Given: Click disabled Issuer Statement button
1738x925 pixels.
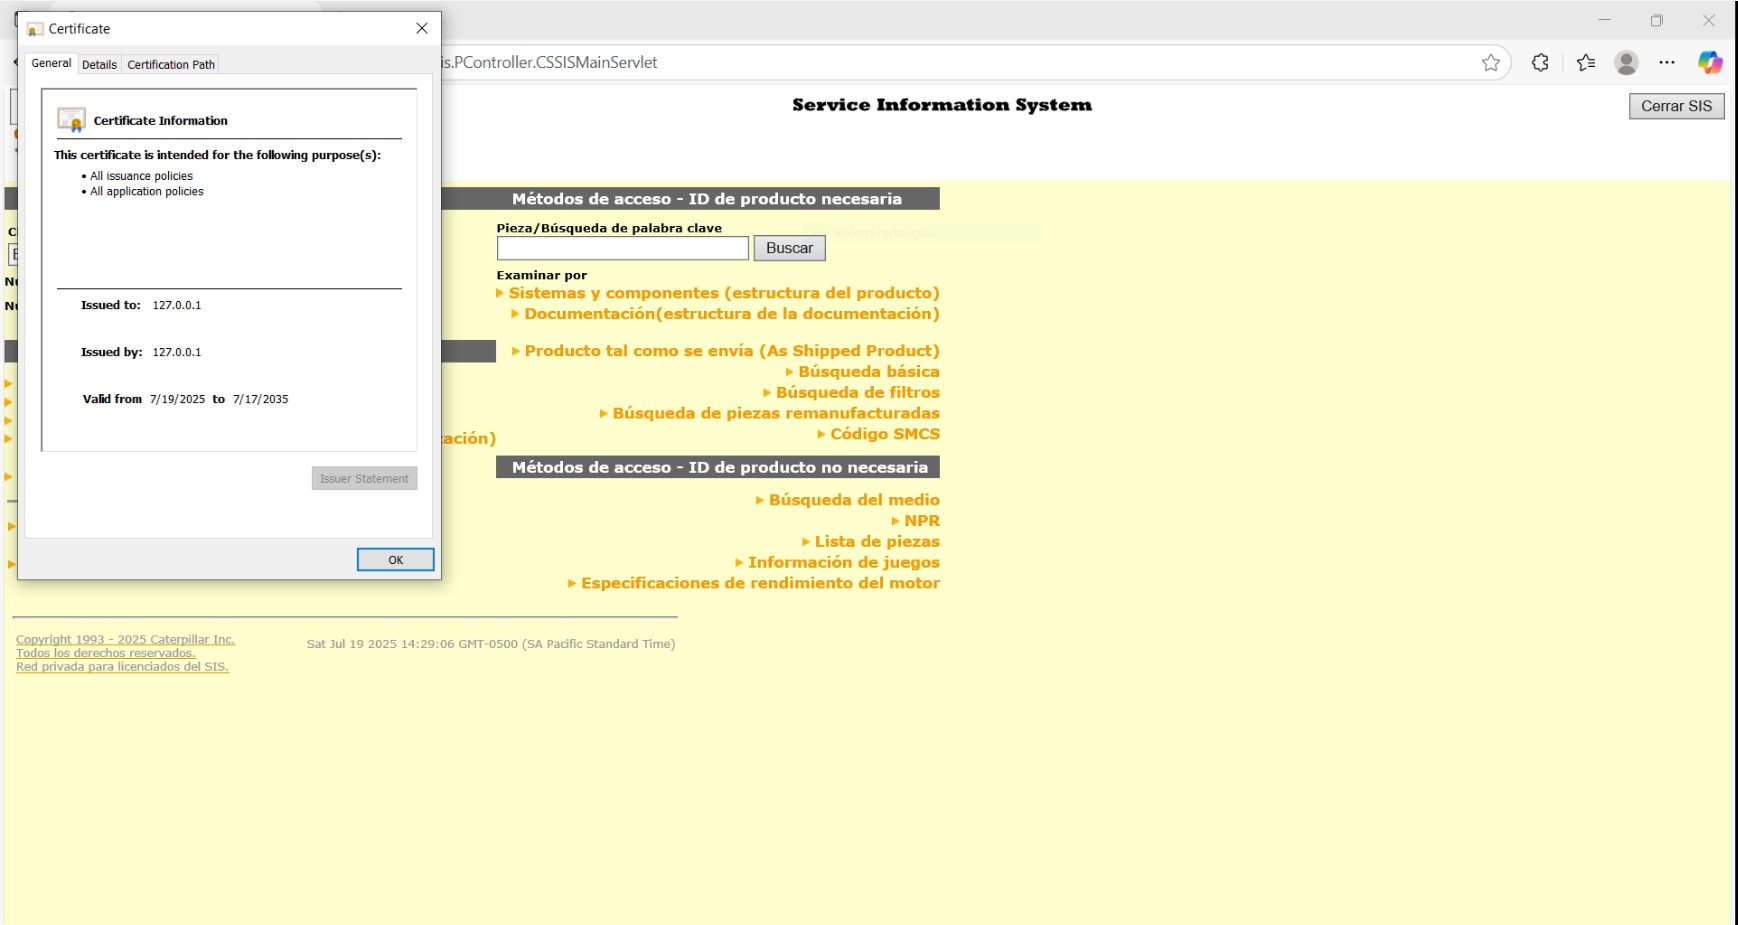Looking at the screenshot, I should coord(364,479).
